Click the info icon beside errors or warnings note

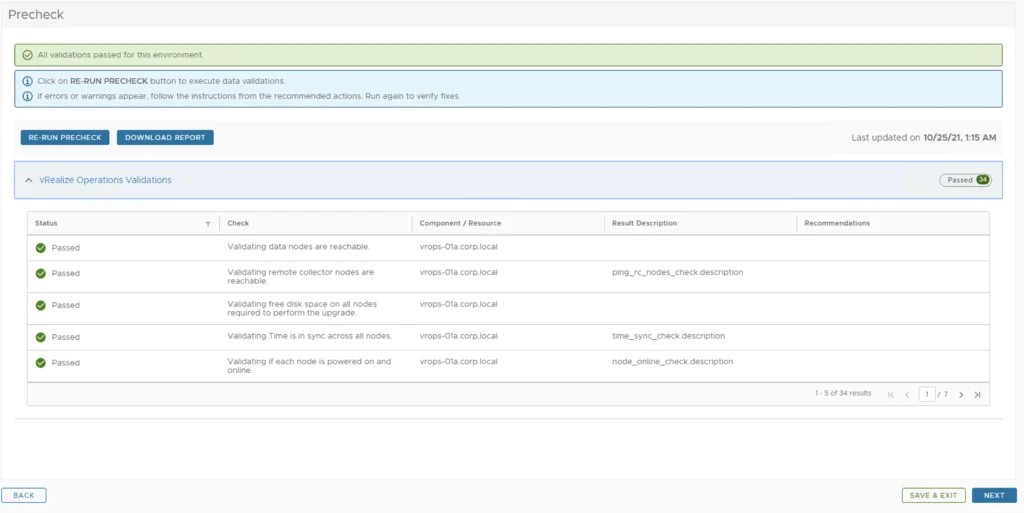pyautogui.click(x=27, y=96)
